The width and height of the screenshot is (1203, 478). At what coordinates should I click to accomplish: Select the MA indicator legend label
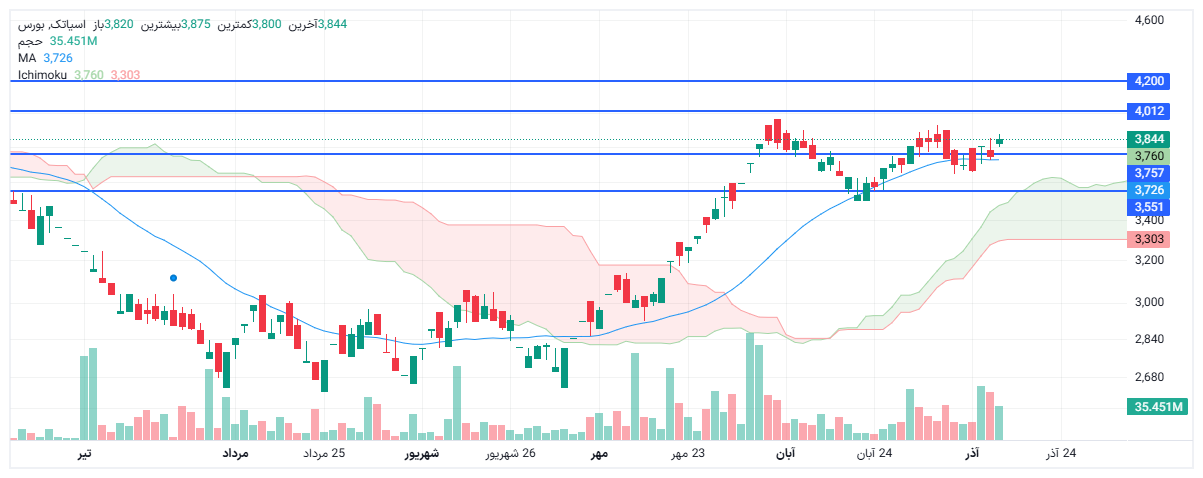[27, 58]
